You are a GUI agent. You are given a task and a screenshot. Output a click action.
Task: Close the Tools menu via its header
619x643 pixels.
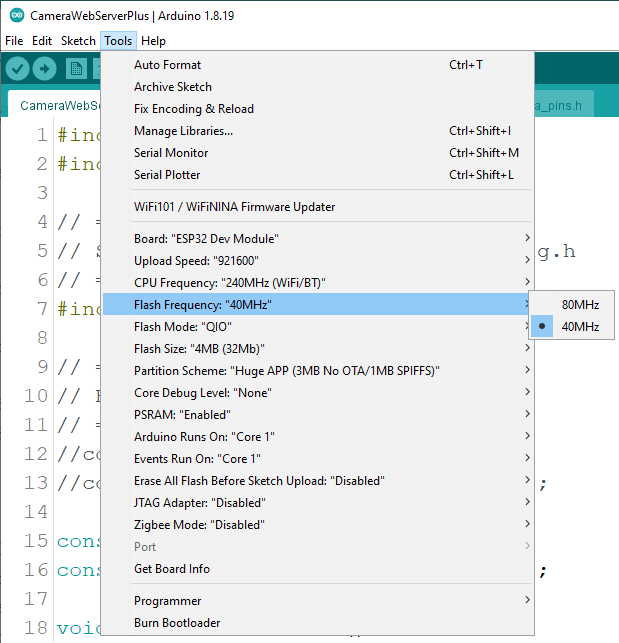[118, 41]
